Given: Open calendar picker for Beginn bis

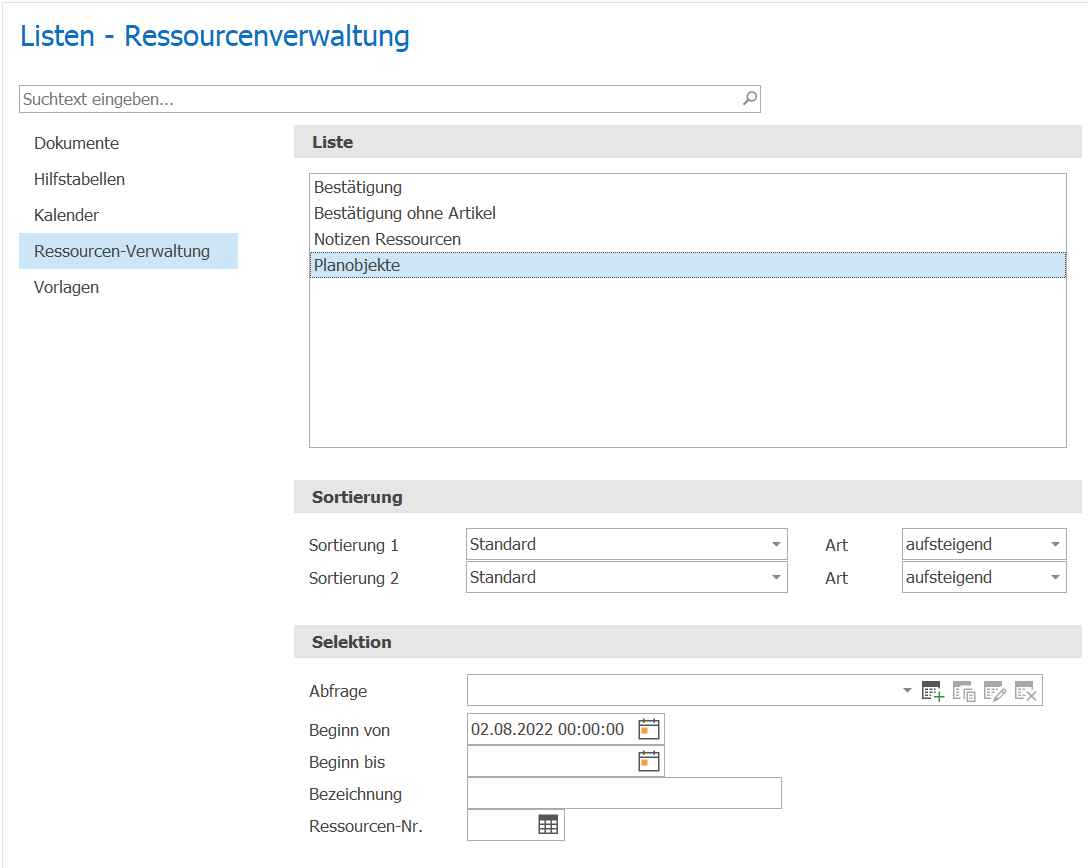Looking at the screenshot, I should [649, 761].
